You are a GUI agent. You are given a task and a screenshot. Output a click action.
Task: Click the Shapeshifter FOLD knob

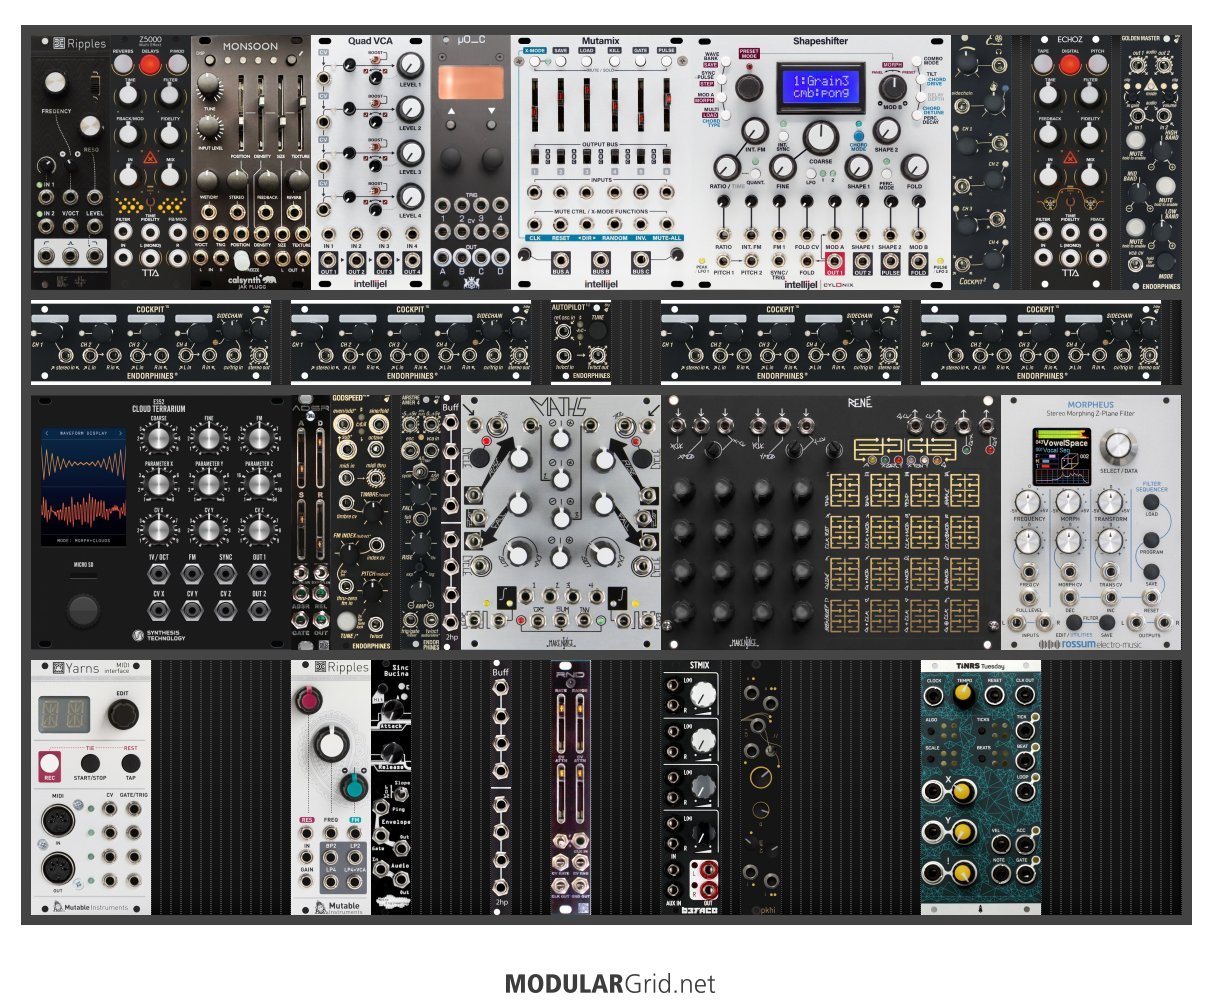tap(913, 167)
